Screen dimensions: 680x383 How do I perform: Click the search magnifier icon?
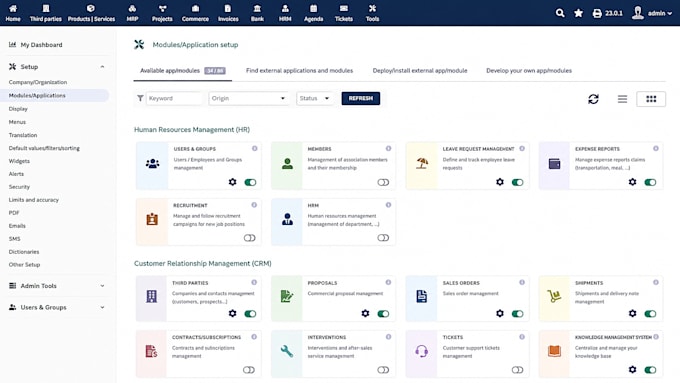(x=560, y=13)
